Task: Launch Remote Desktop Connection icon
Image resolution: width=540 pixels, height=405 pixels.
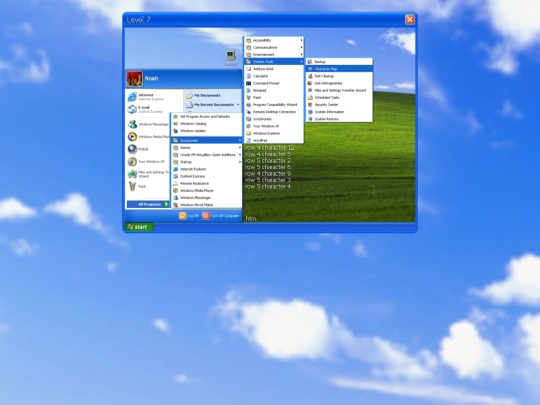Action: (248, 112)
